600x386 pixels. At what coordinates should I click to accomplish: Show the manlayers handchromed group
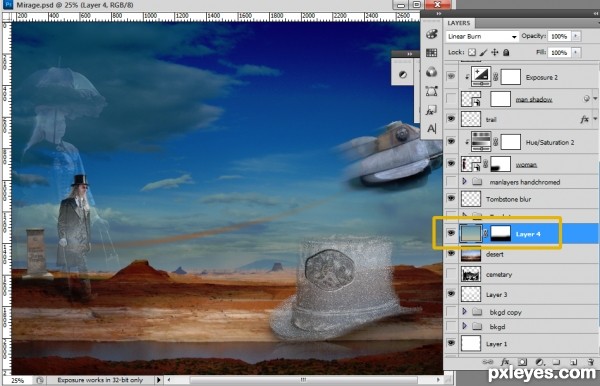[452, 182]
